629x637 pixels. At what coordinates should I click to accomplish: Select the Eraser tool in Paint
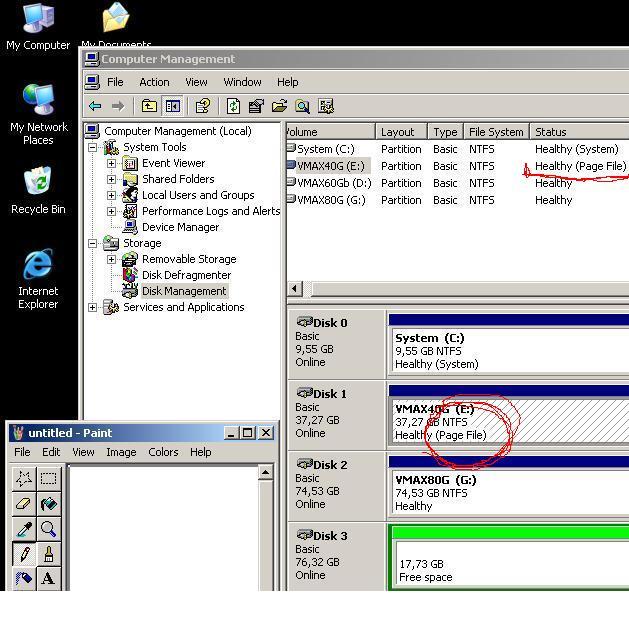click(25, 504)
